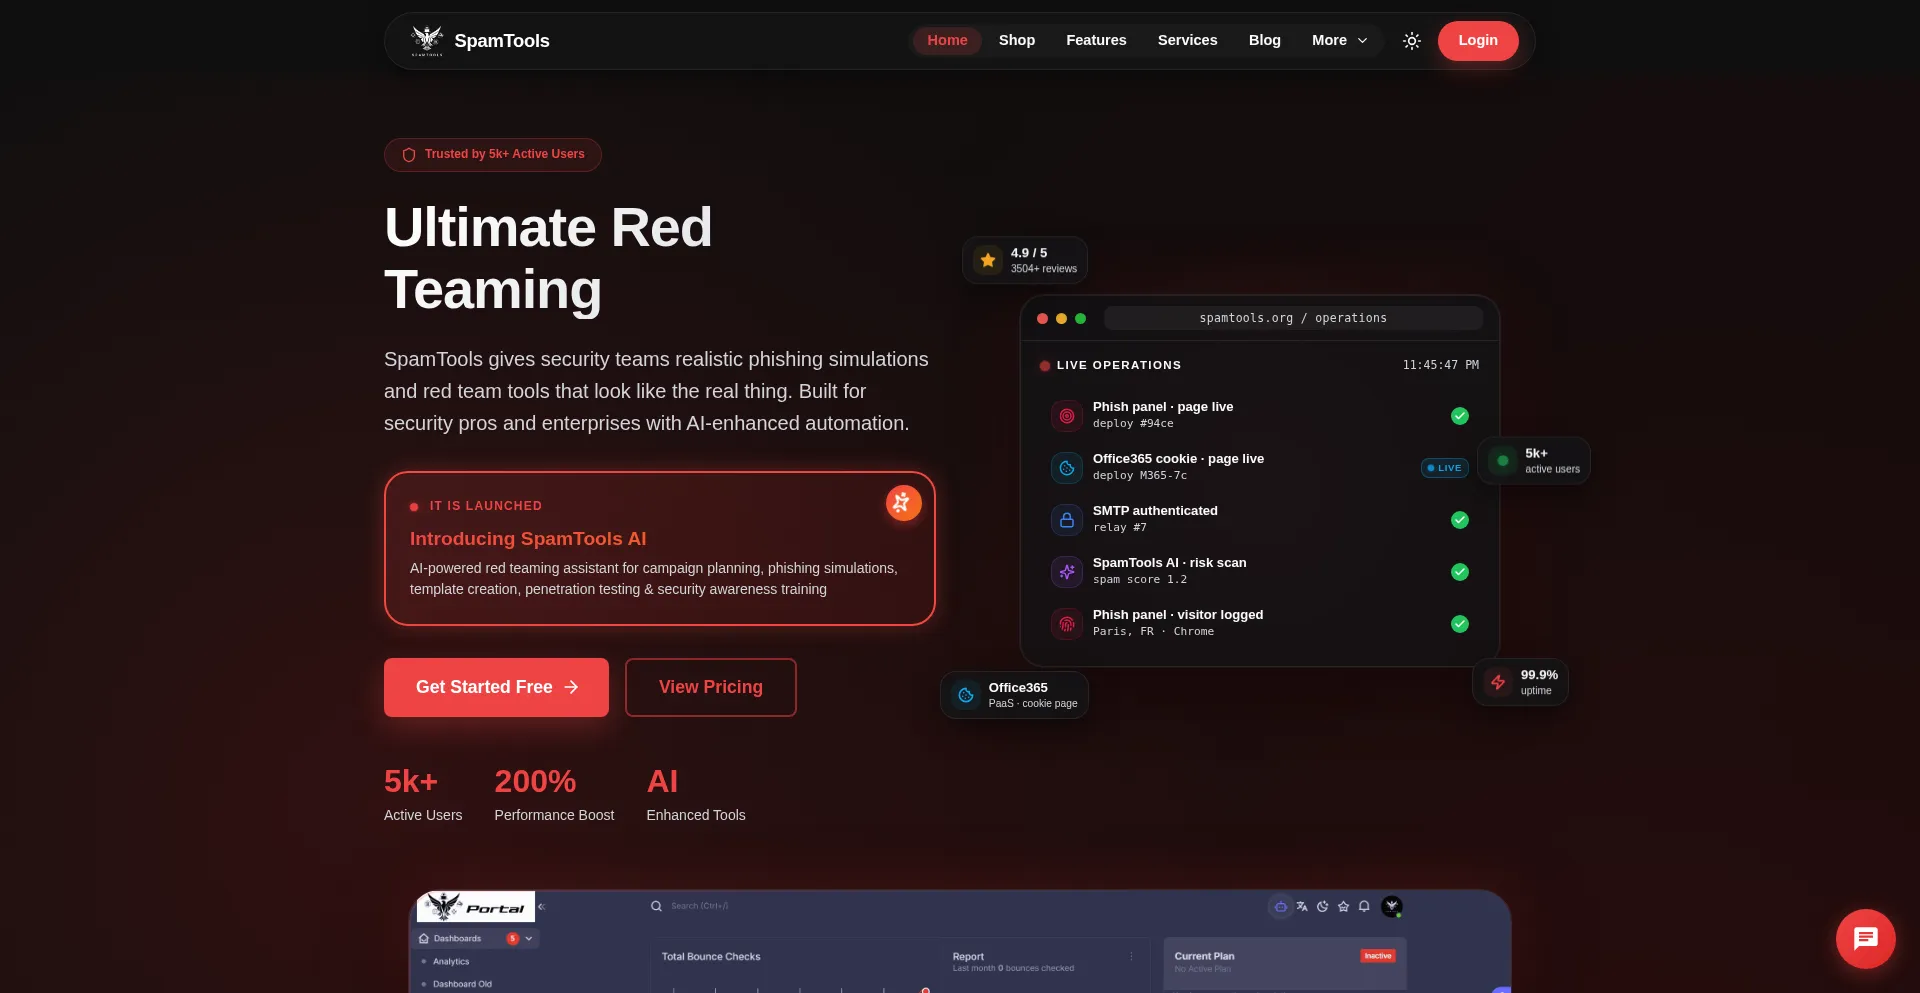Click the "spam score 1.2" text
The image size is (1920, 993).
click(x=1140, y=580)
